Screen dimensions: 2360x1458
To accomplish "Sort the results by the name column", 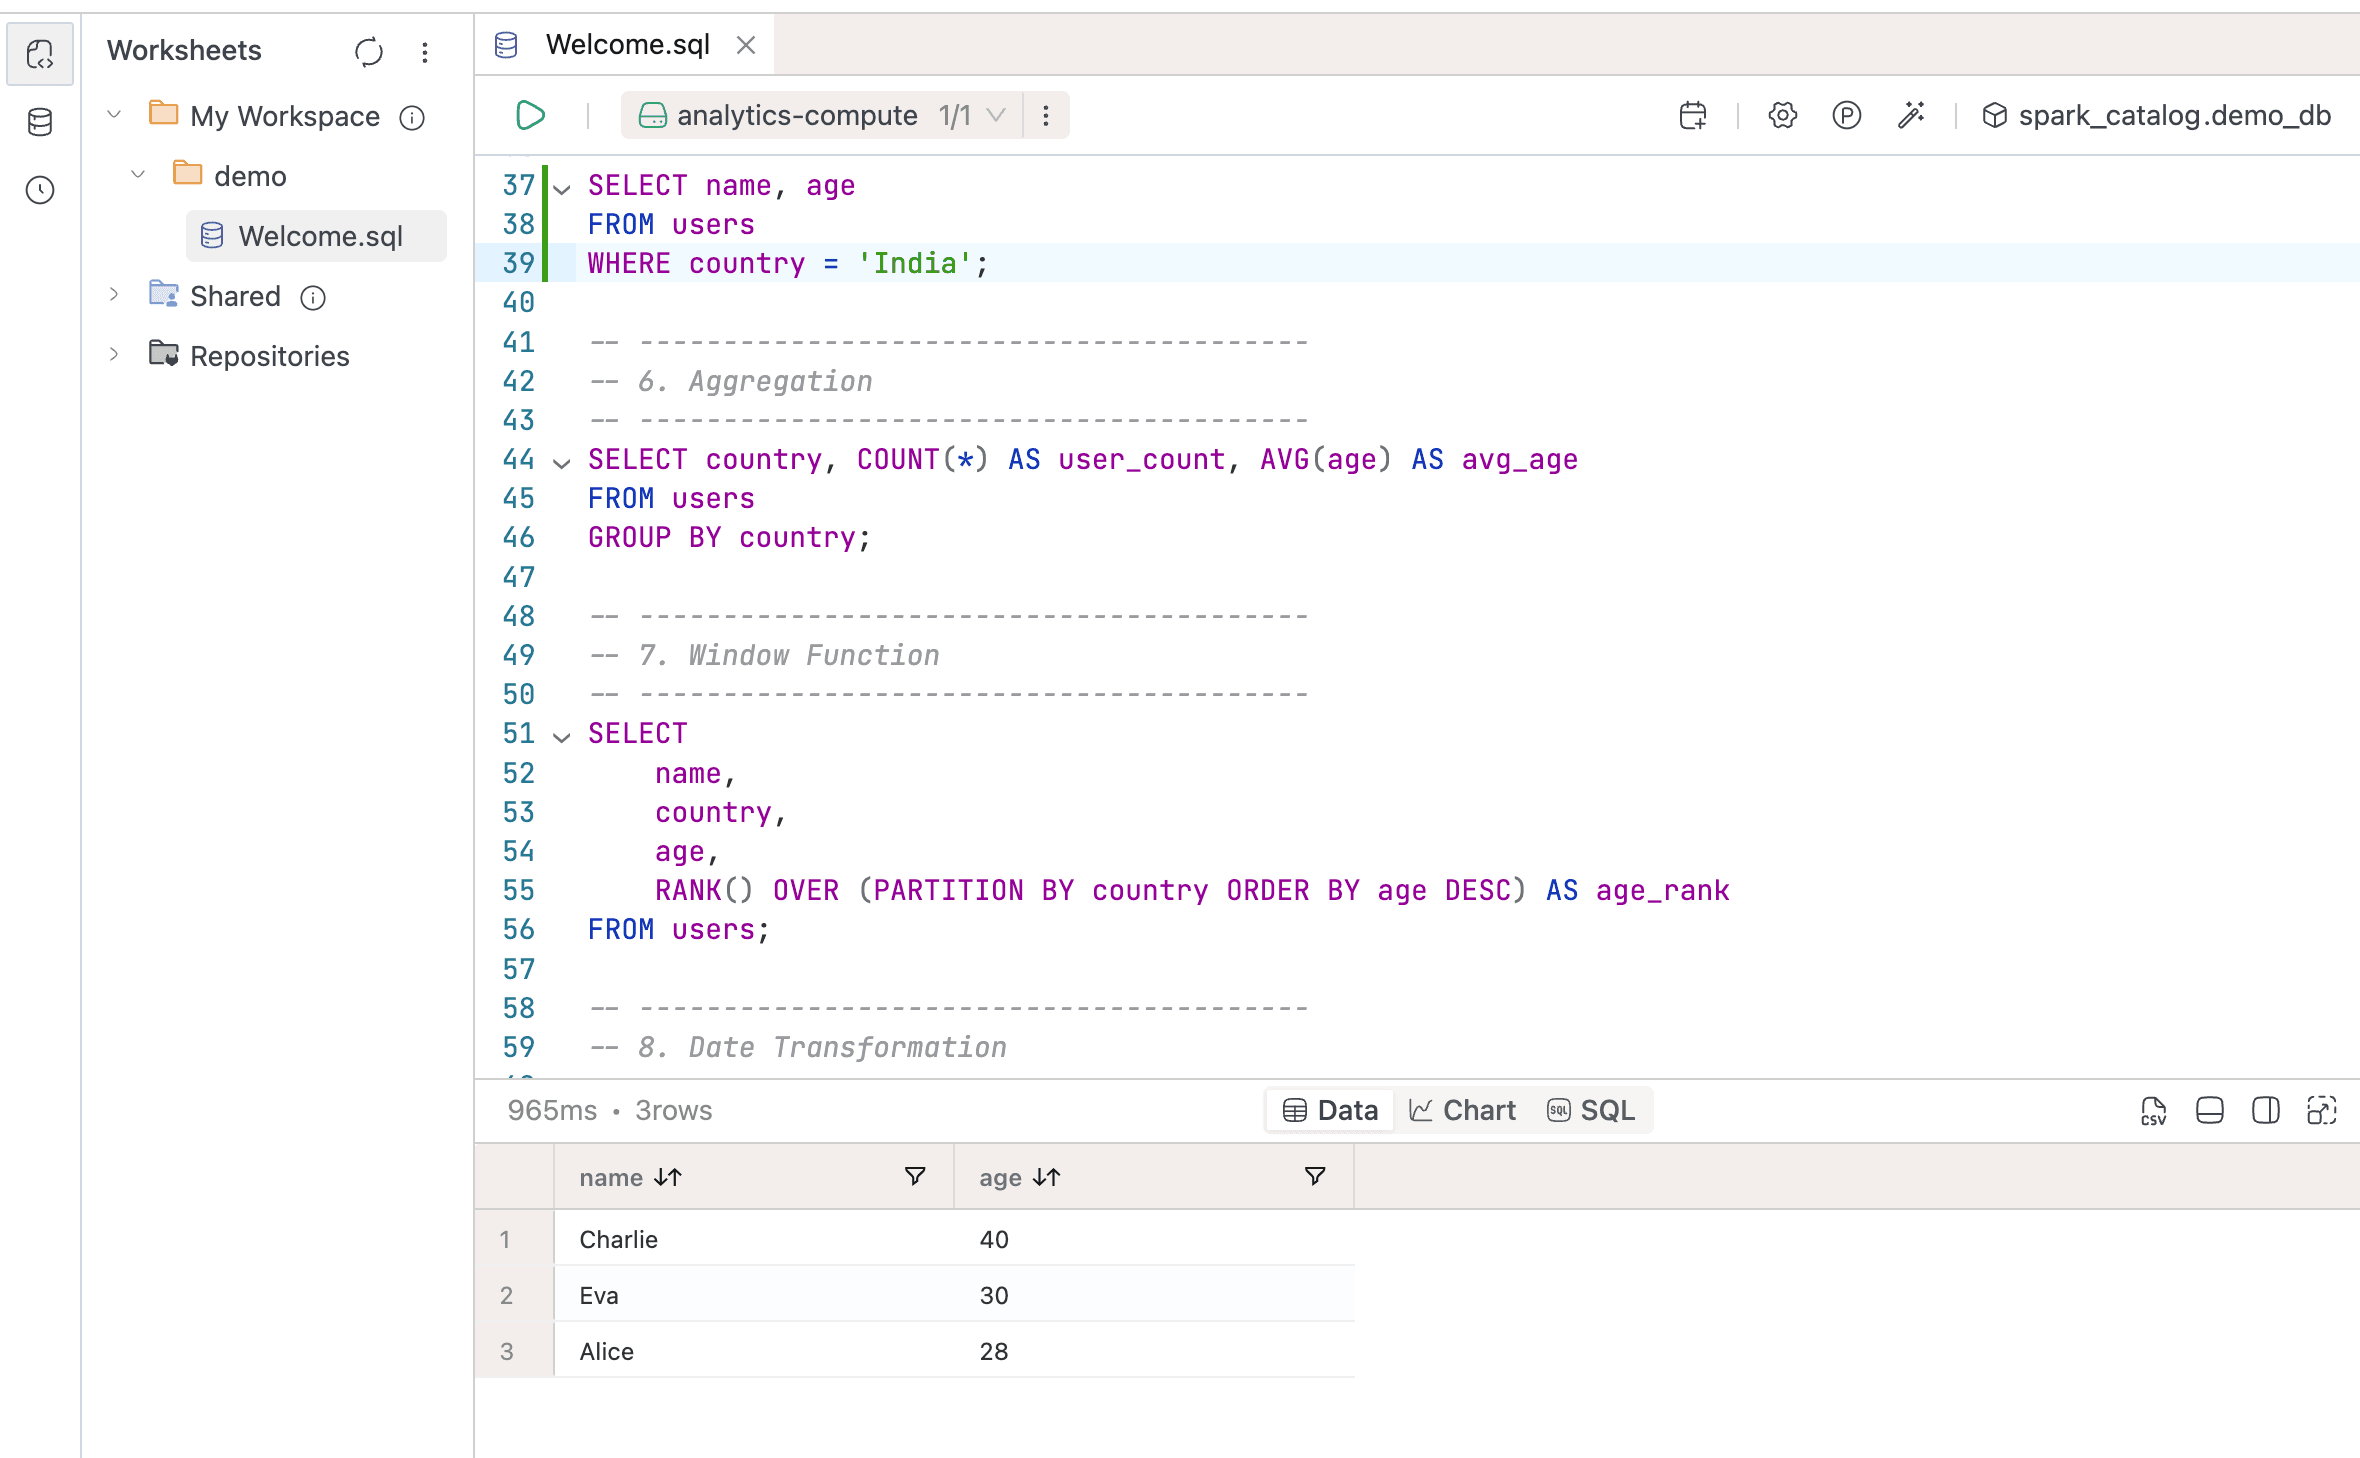I will click(668, 1178).
